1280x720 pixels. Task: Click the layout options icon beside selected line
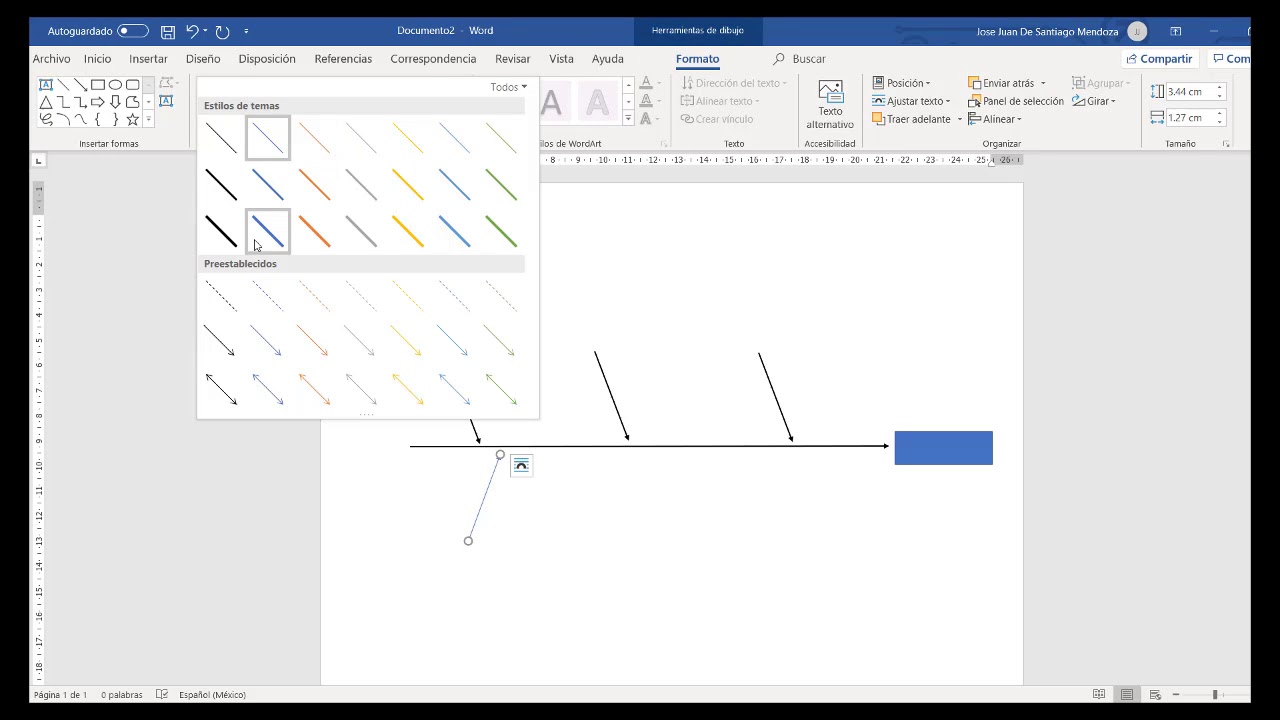[x=521, y=465]
